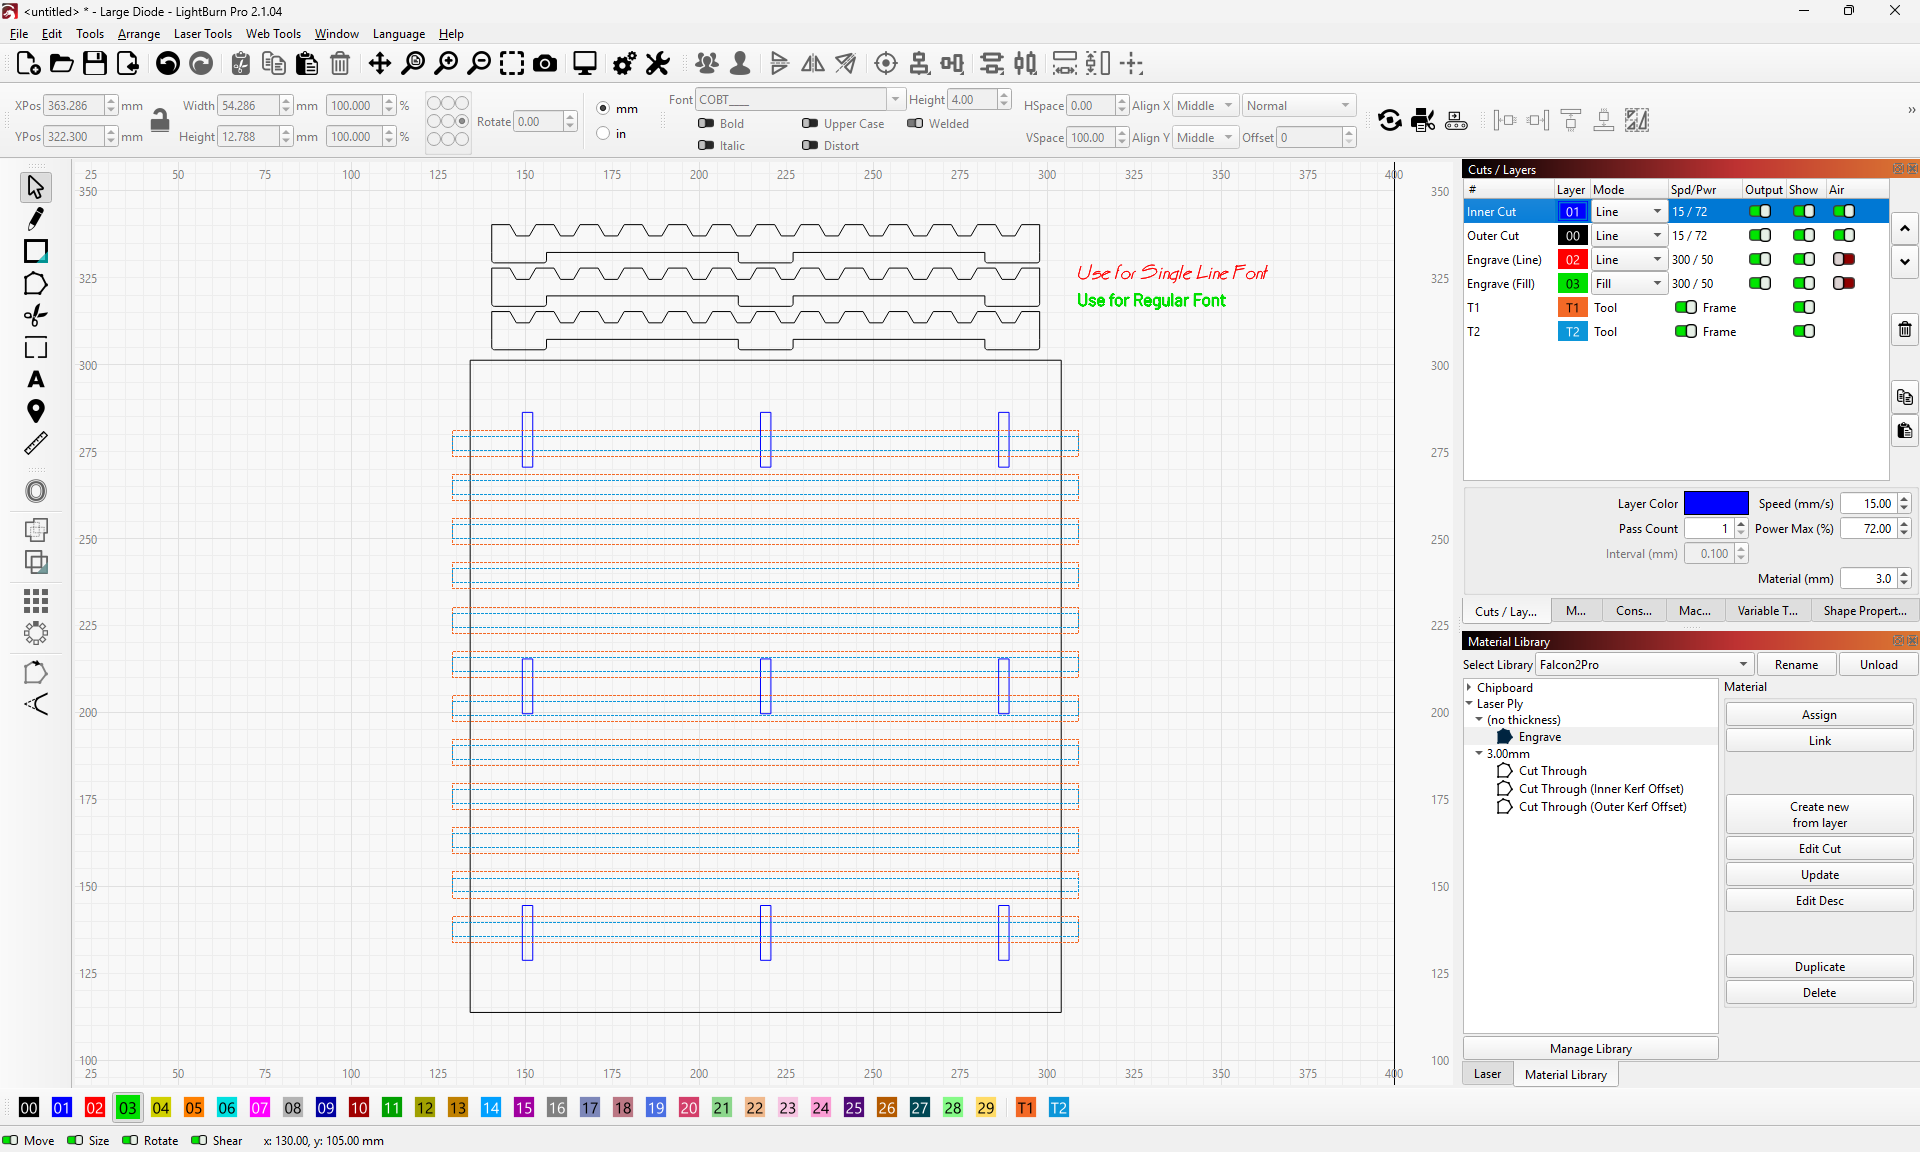Toggle Output for Inner Cut layer
This screenshot has height=1152, width=1920.
[x=1760, y=211]
